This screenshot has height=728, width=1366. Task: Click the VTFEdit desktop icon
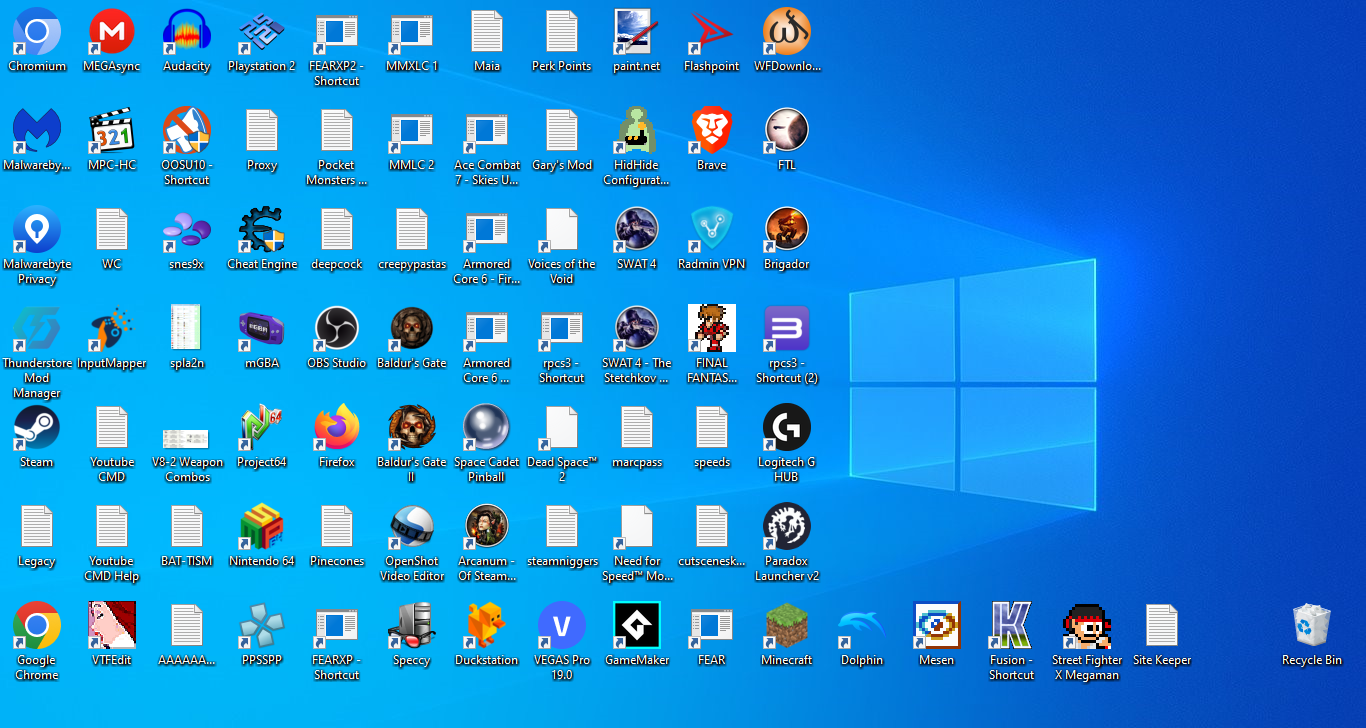tap(112, 626)
